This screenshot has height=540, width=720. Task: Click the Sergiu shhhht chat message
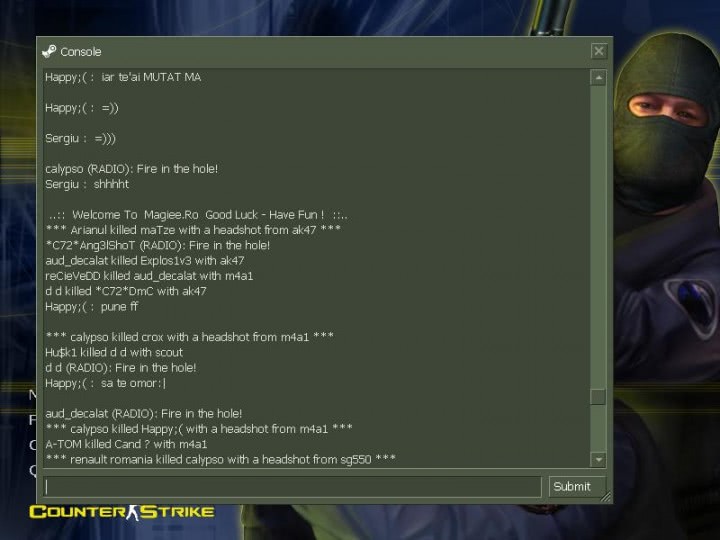(x=87, y=184)
